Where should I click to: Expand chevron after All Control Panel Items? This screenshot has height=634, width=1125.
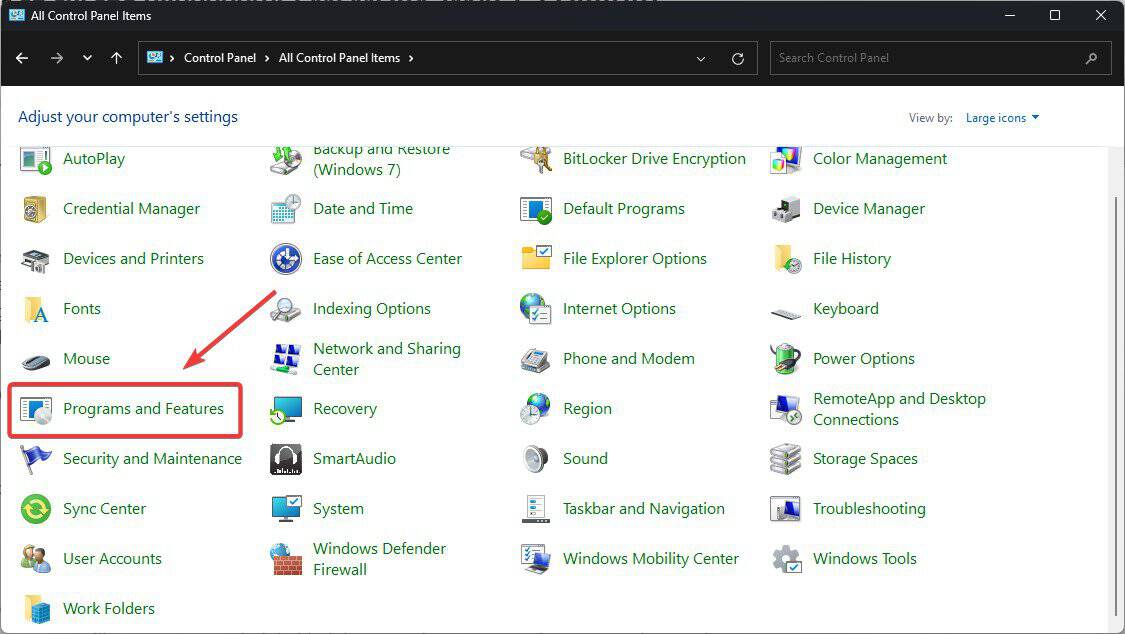[411, 58]
